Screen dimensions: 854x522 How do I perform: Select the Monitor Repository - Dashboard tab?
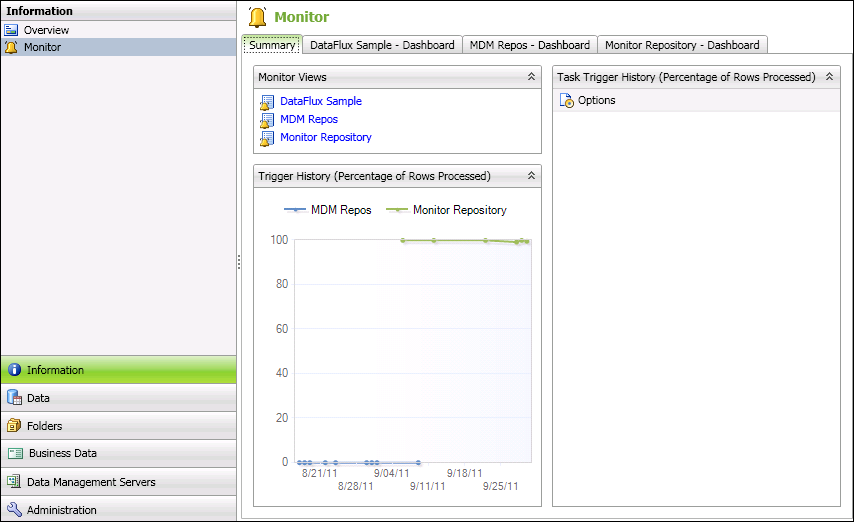coord(683,45)
